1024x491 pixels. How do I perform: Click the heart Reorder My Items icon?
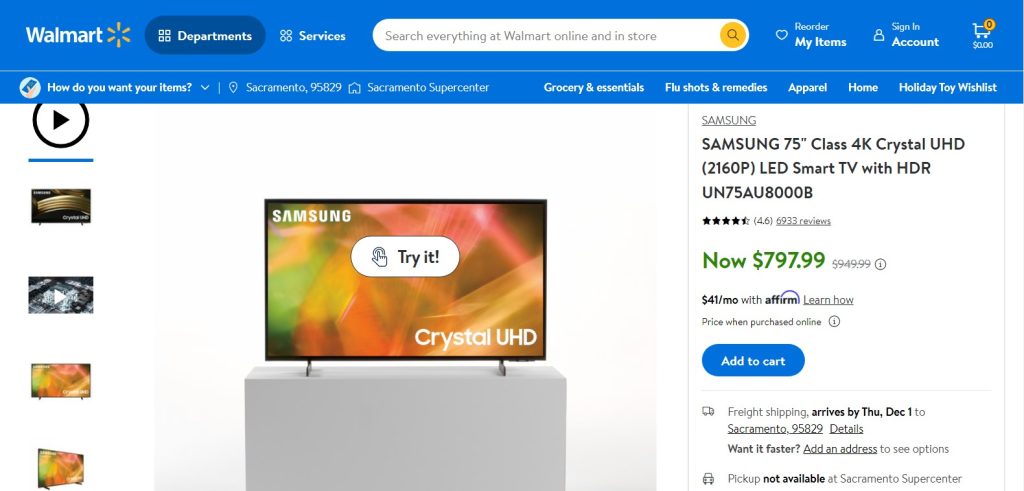tap(781, 35)
